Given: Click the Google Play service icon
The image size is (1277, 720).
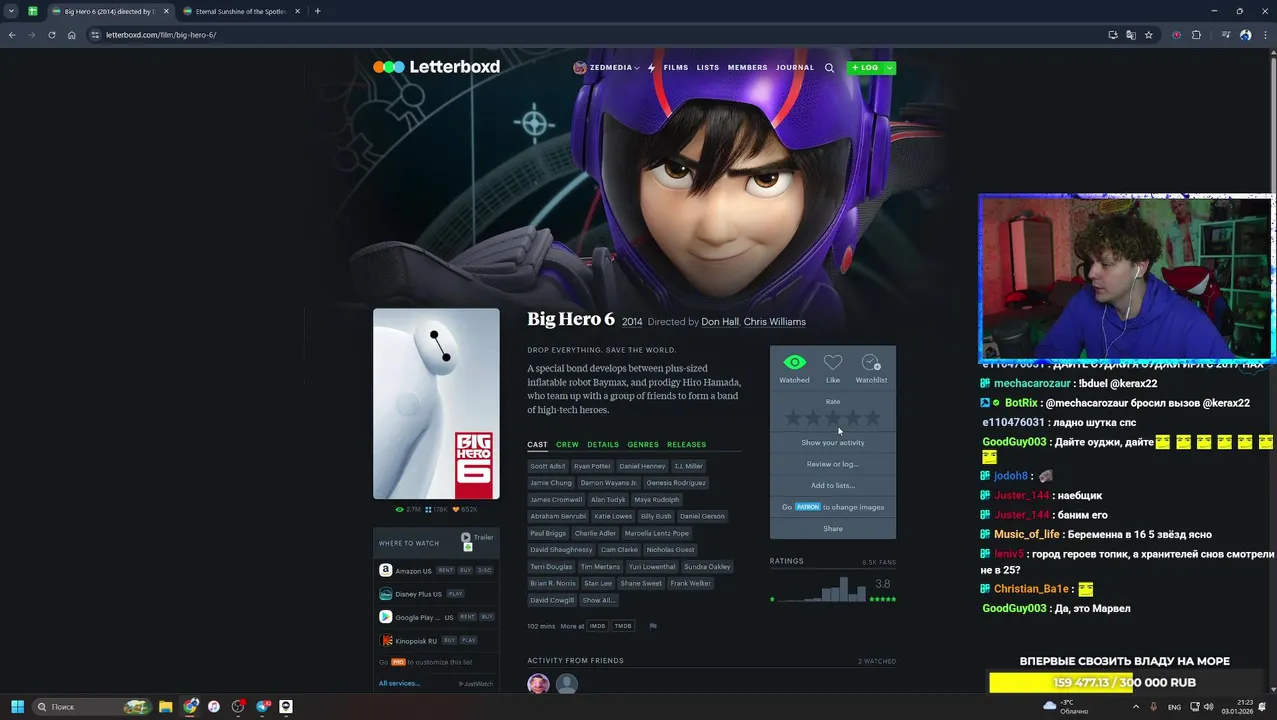Looking at the screenshot, I should point(385,617).
